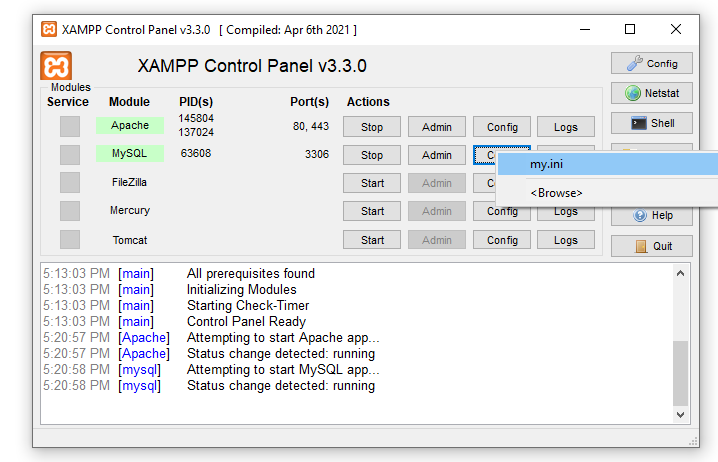The height and width of the screenshot is (462, 718).
Task: Toggle Tomcat service checkbox
Action: (x=70, y=239)
